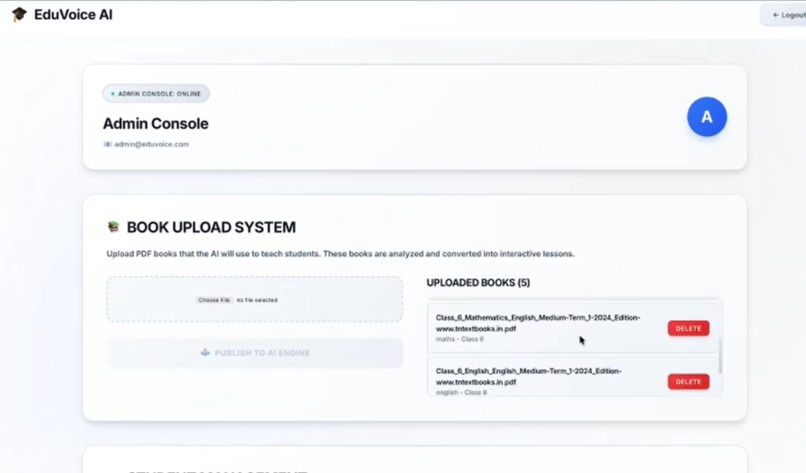Click the 'english - Class 6' label
The width and height of the screenshot is (806, 473).
[x=461, y=392]
